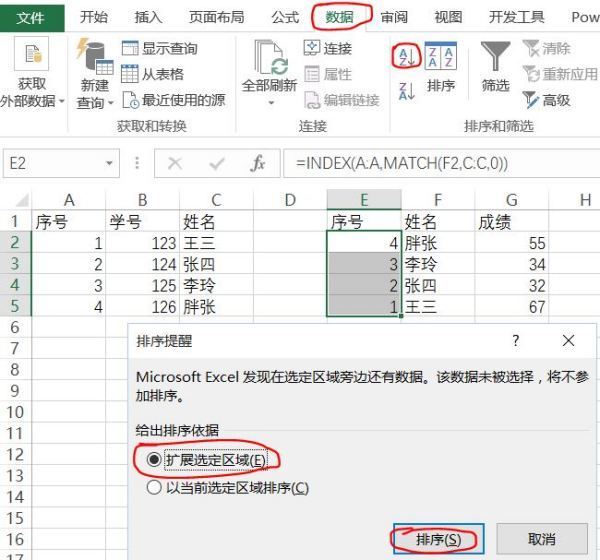
Task: Switch to the Data (数据) tab
Action: [339, 17]
